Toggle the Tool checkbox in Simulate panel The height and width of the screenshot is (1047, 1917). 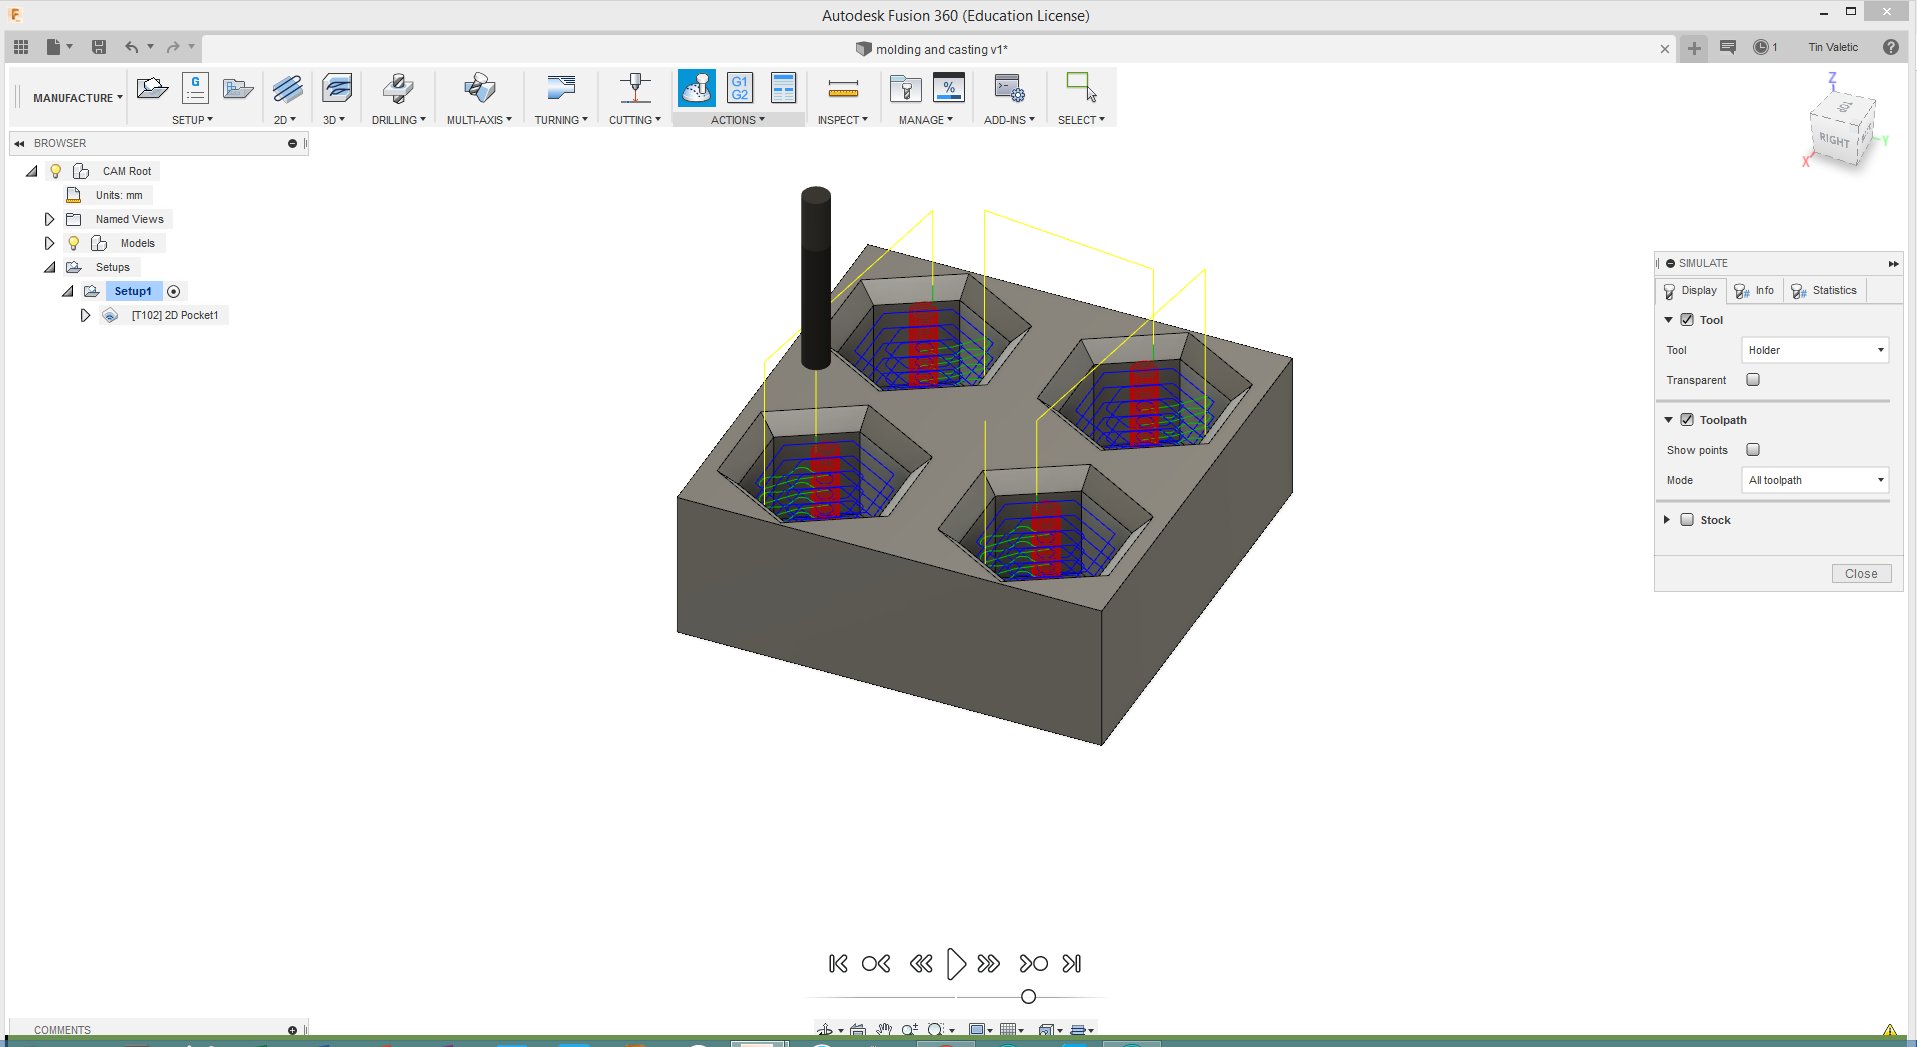(1687, 320)
